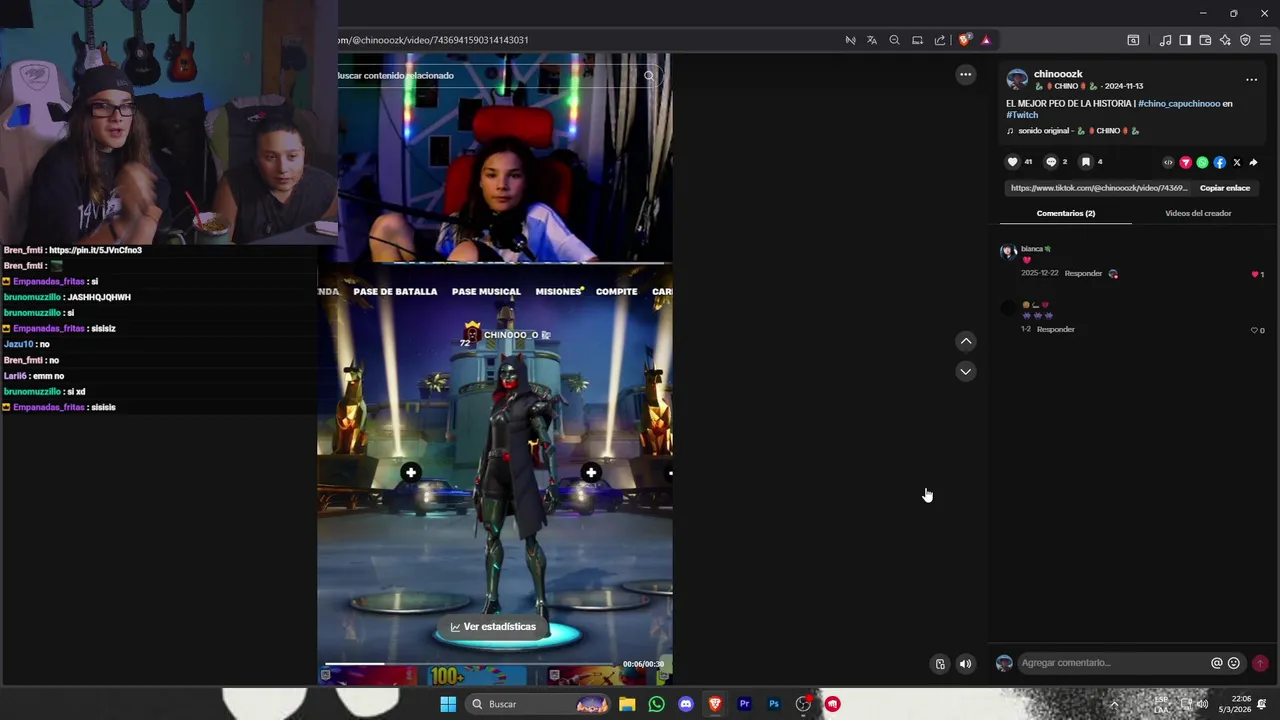
Task: Share the video to Facebook
Action: 1219,162
